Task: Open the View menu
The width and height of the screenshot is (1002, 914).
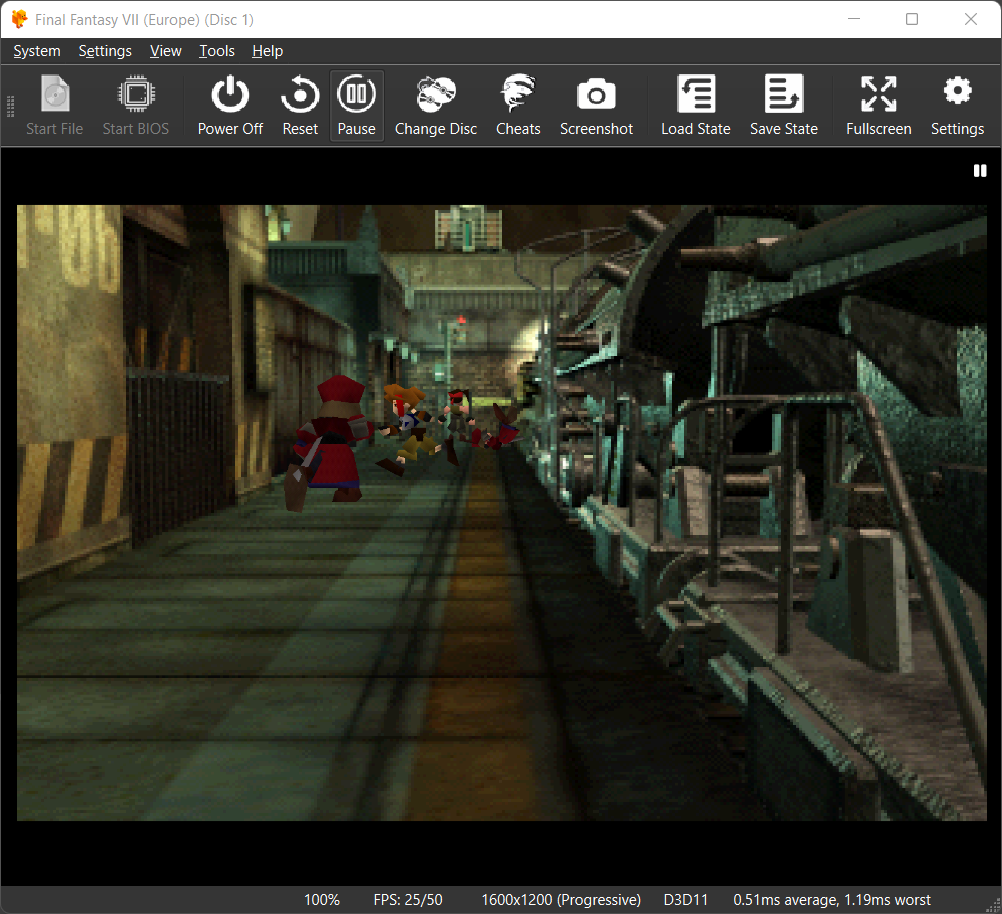Action: [166, 51]
